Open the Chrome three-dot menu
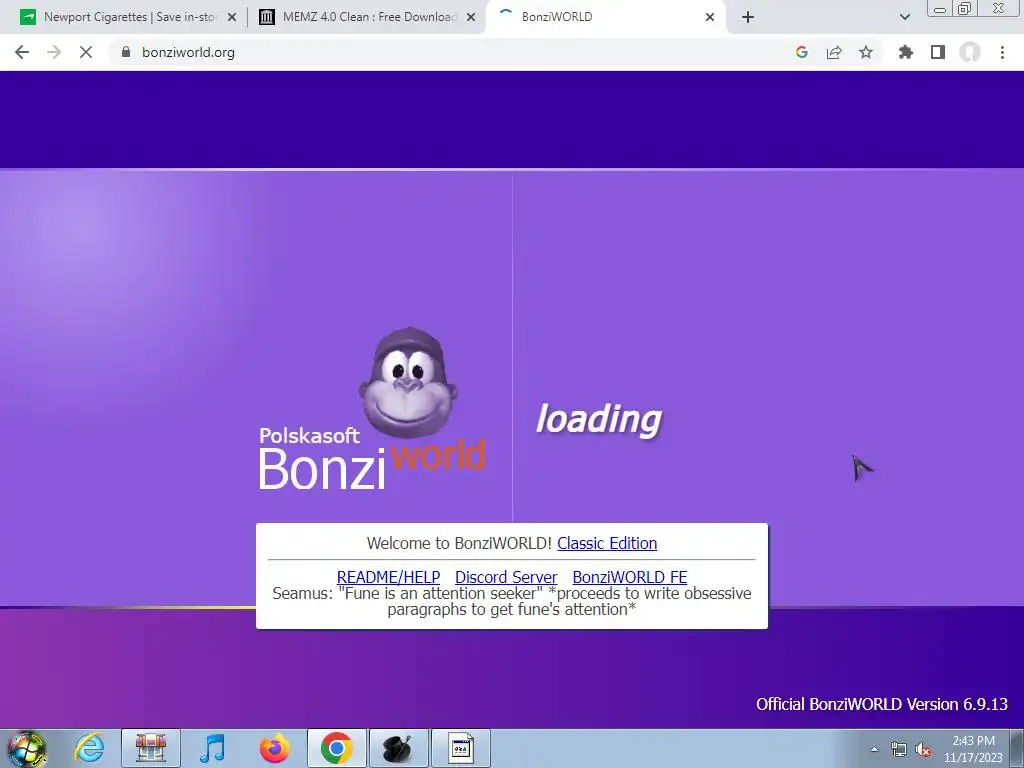 [x=1002, y=52]
